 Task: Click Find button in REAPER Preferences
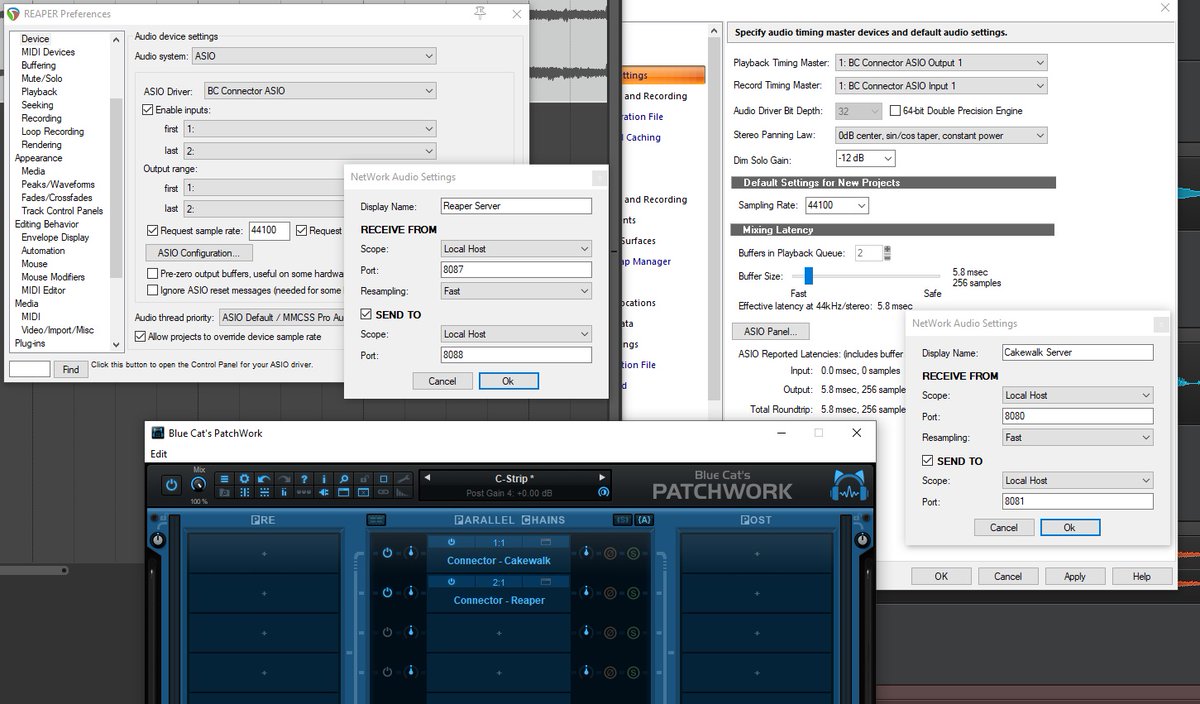pos(70,369)
